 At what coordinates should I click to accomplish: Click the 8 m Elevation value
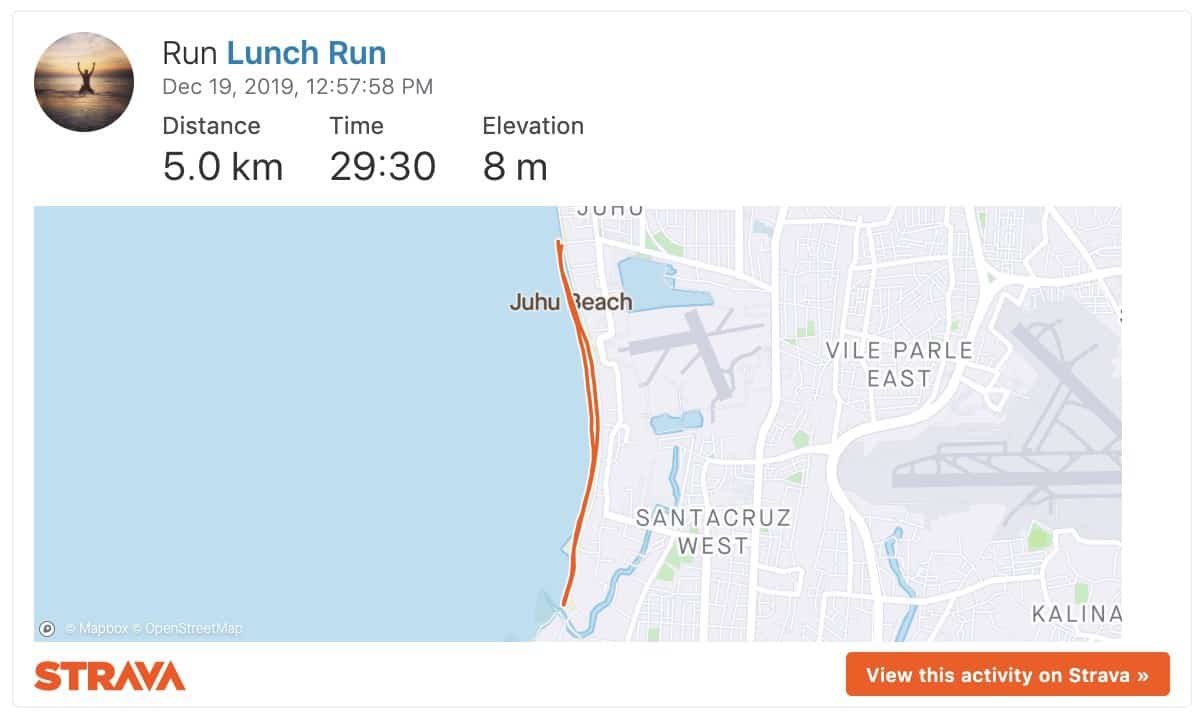click(x=513, y=166)
